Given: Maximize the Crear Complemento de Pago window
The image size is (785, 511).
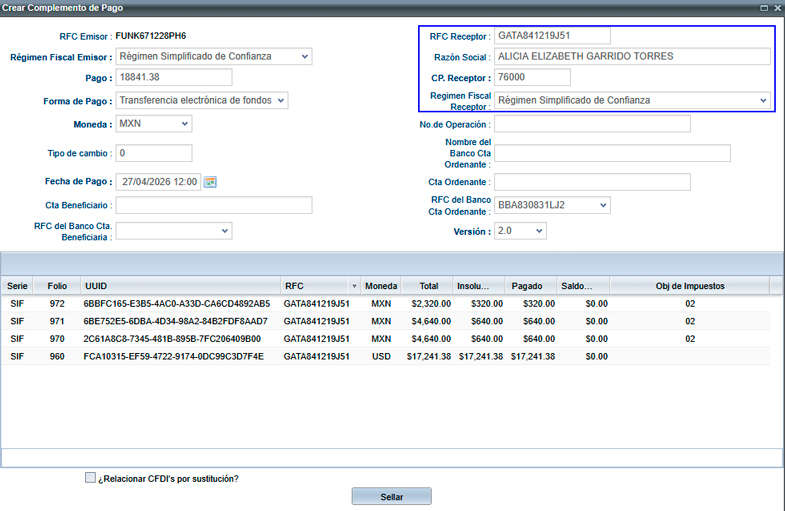Looking at the screenshot, I should [764, 6].
